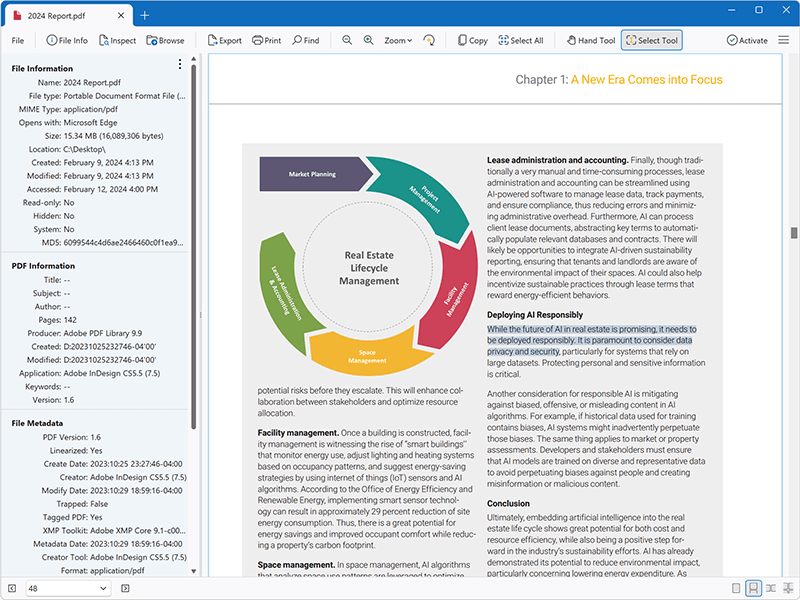Image resolution: width=800 pixels, height=600 pixels.
Task: Rotate the page view icon
Action: coord(429,40)
